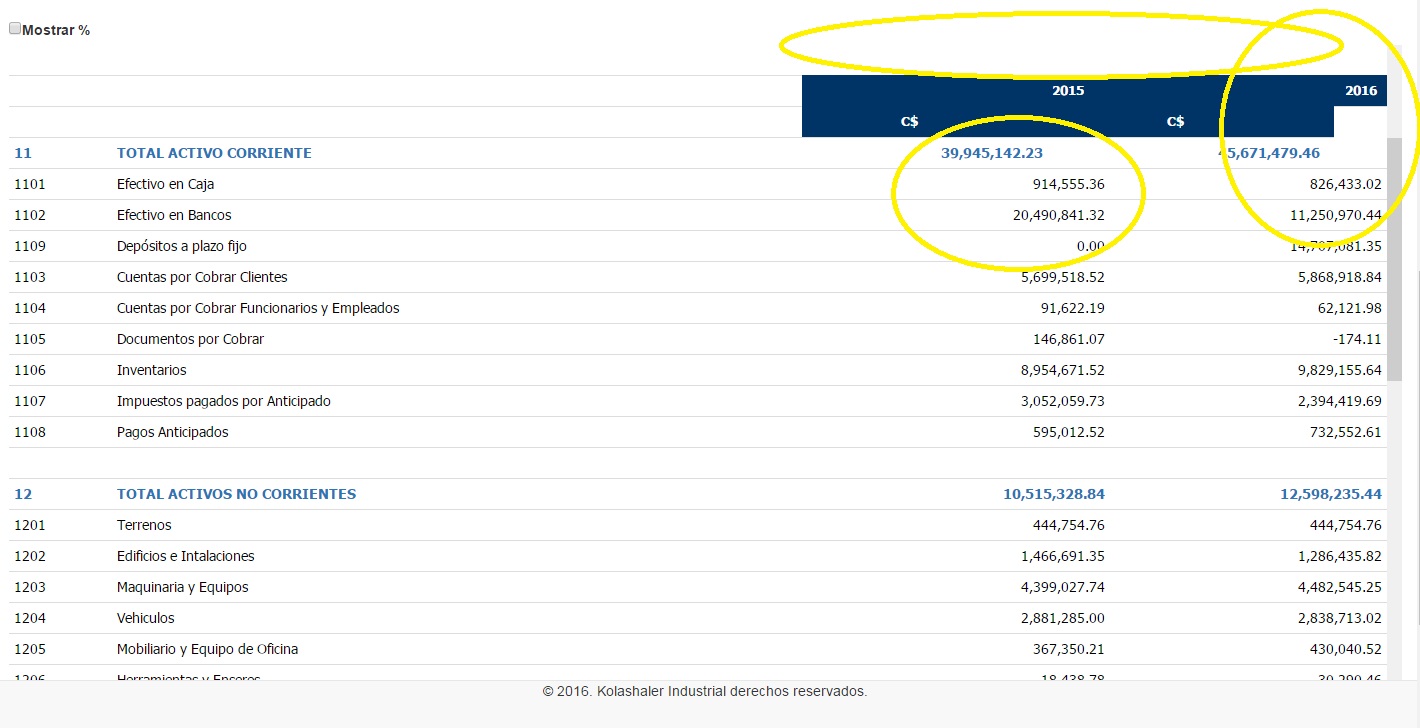This screenshot has width=1420, height=728.
Task: Click the 2015 total 39,945,142.23
Action: 992,153
